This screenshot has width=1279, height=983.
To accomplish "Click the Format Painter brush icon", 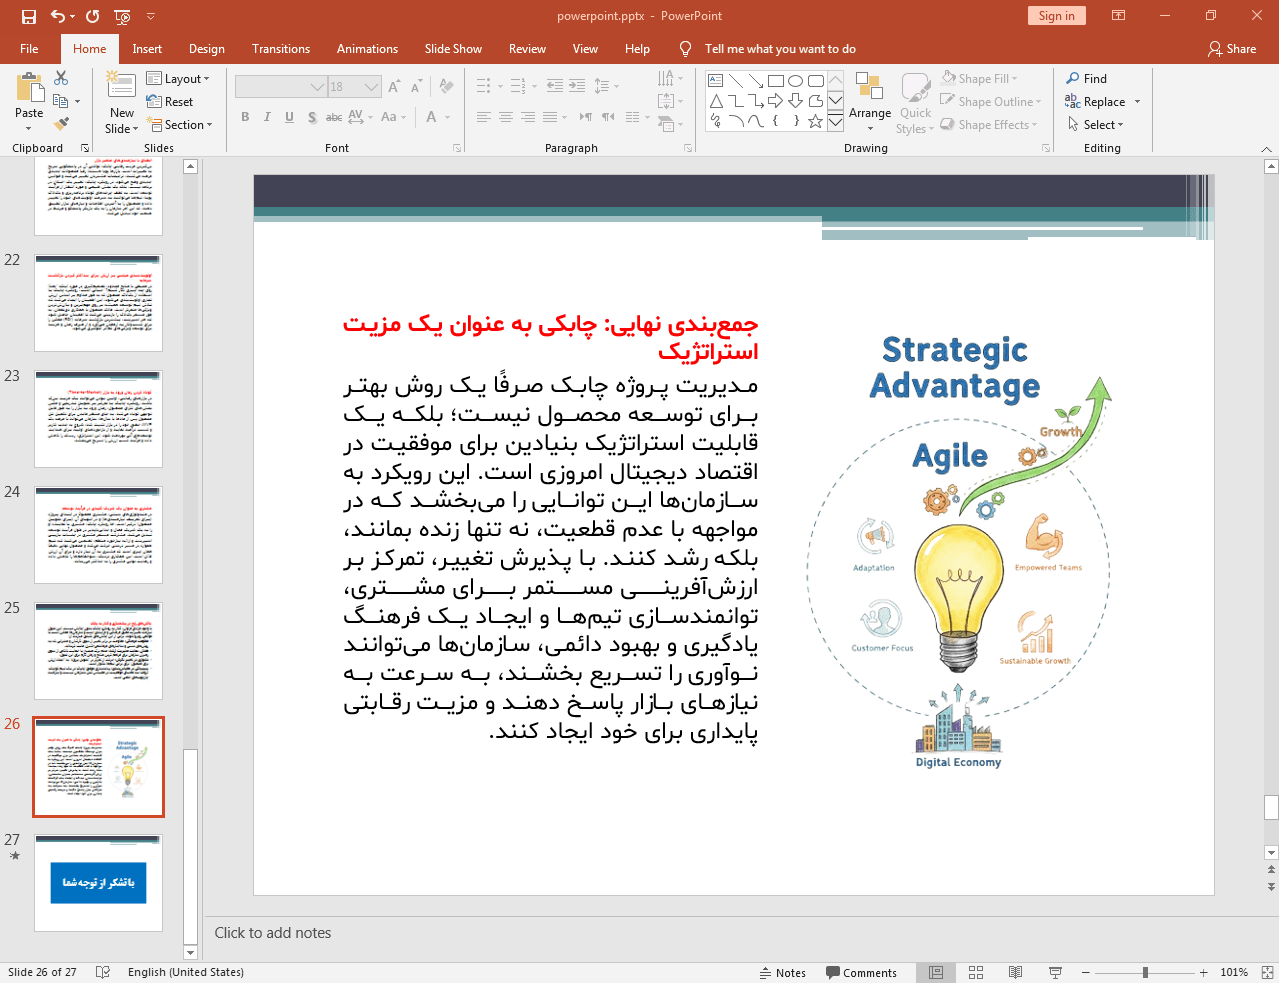I will [61, 124].
